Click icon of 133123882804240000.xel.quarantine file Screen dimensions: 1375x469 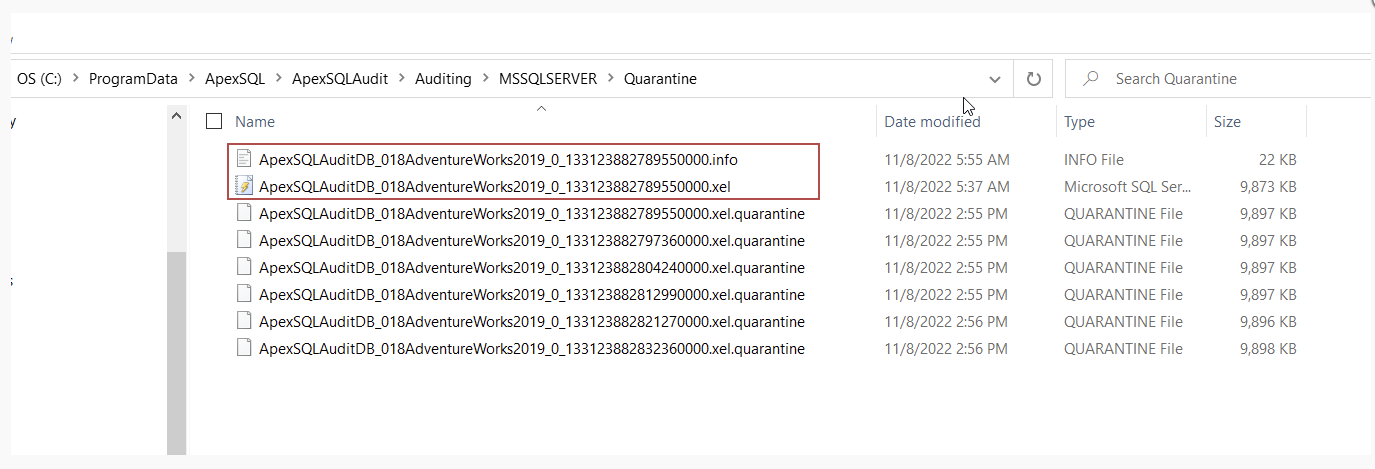click(243, 267)
